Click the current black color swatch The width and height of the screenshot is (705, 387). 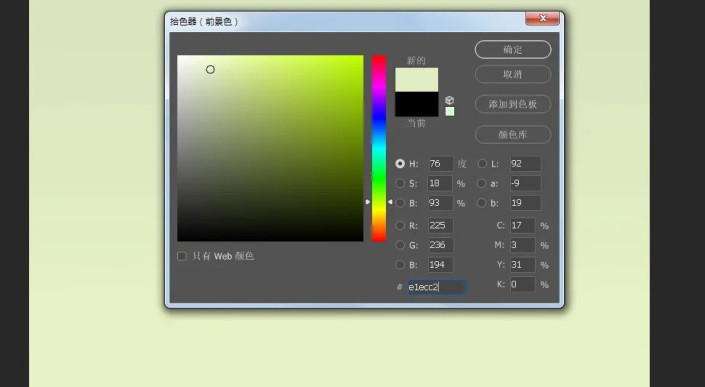(416, 104)
